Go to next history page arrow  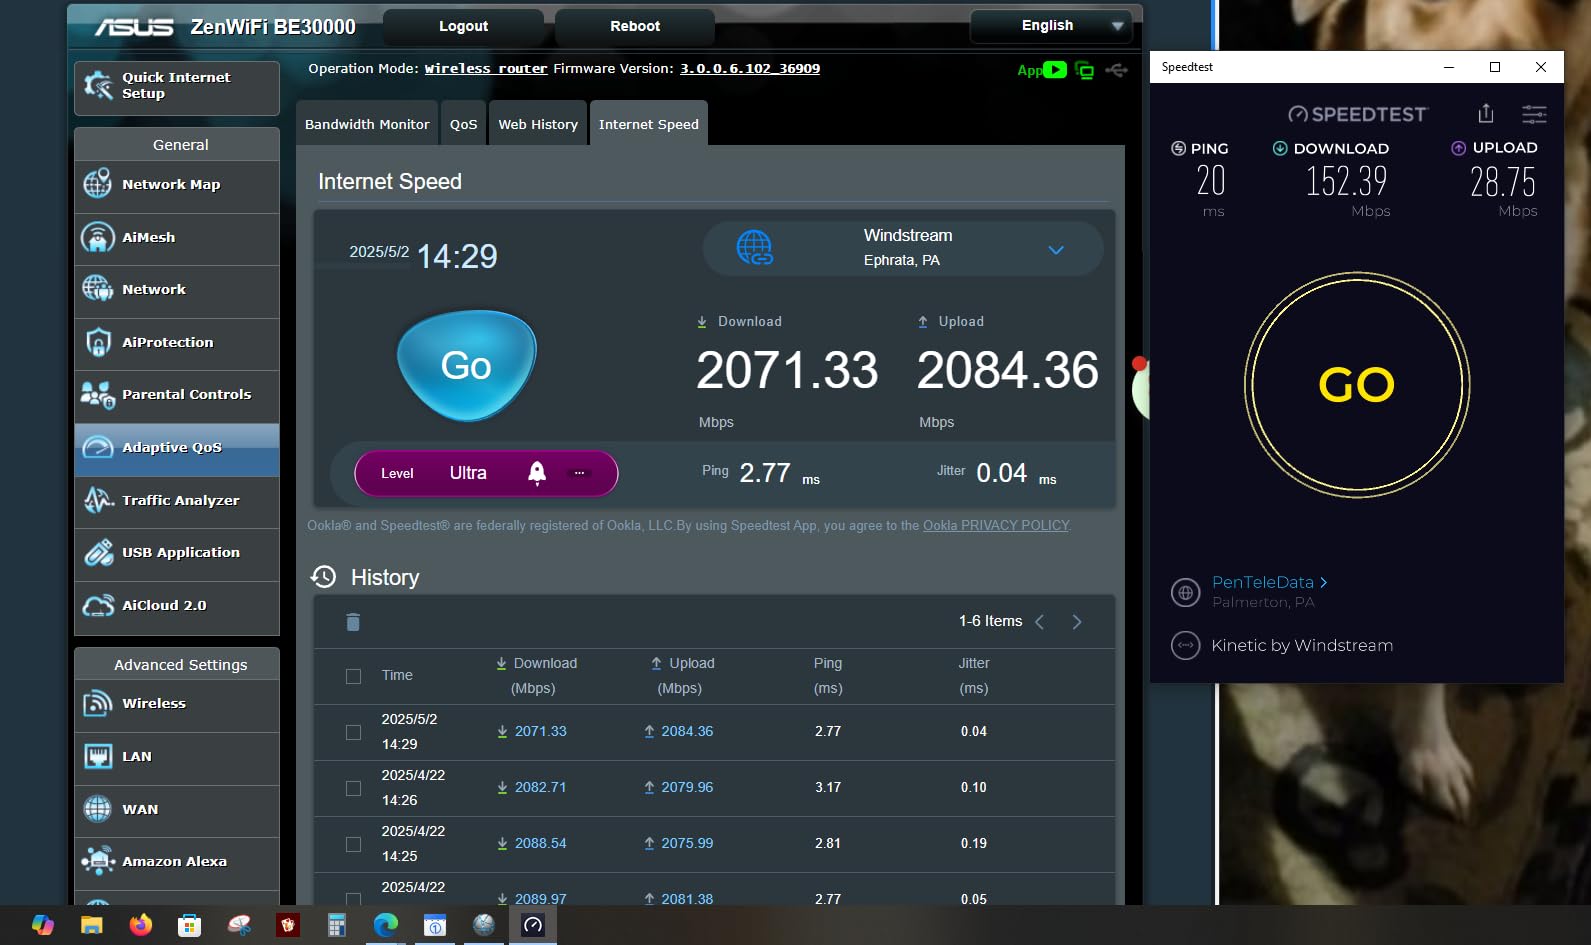pyautogui.click(x=1077, y=622)
